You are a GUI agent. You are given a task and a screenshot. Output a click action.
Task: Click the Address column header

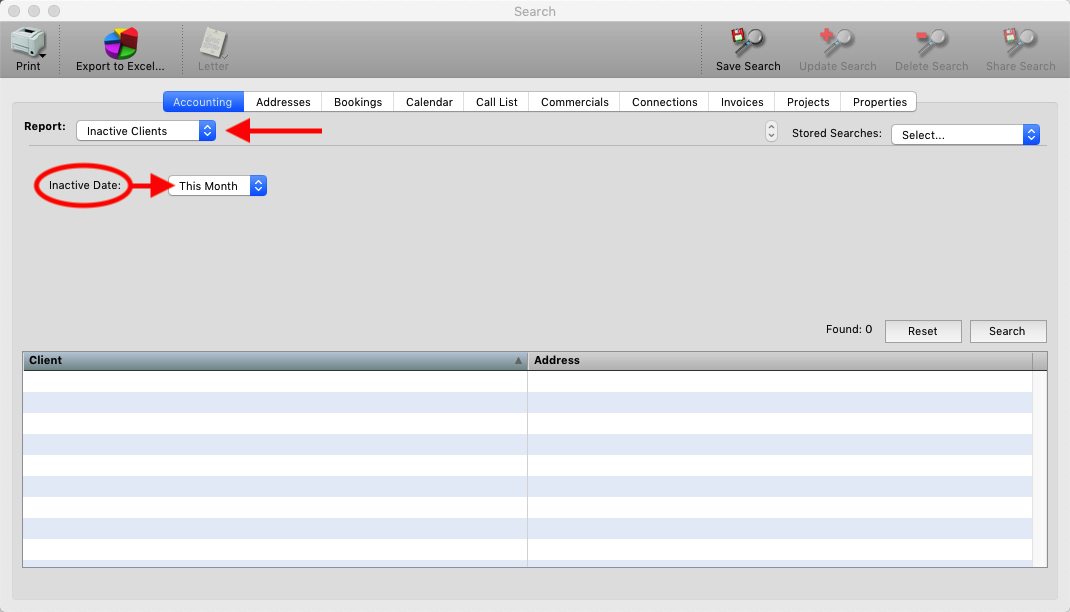pos(780,360)
